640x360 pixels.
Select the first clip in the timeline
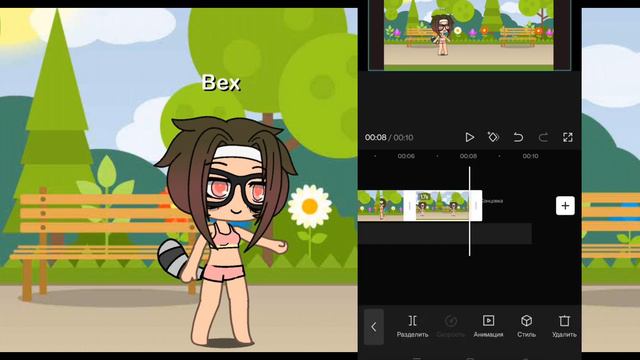[380, 206]
